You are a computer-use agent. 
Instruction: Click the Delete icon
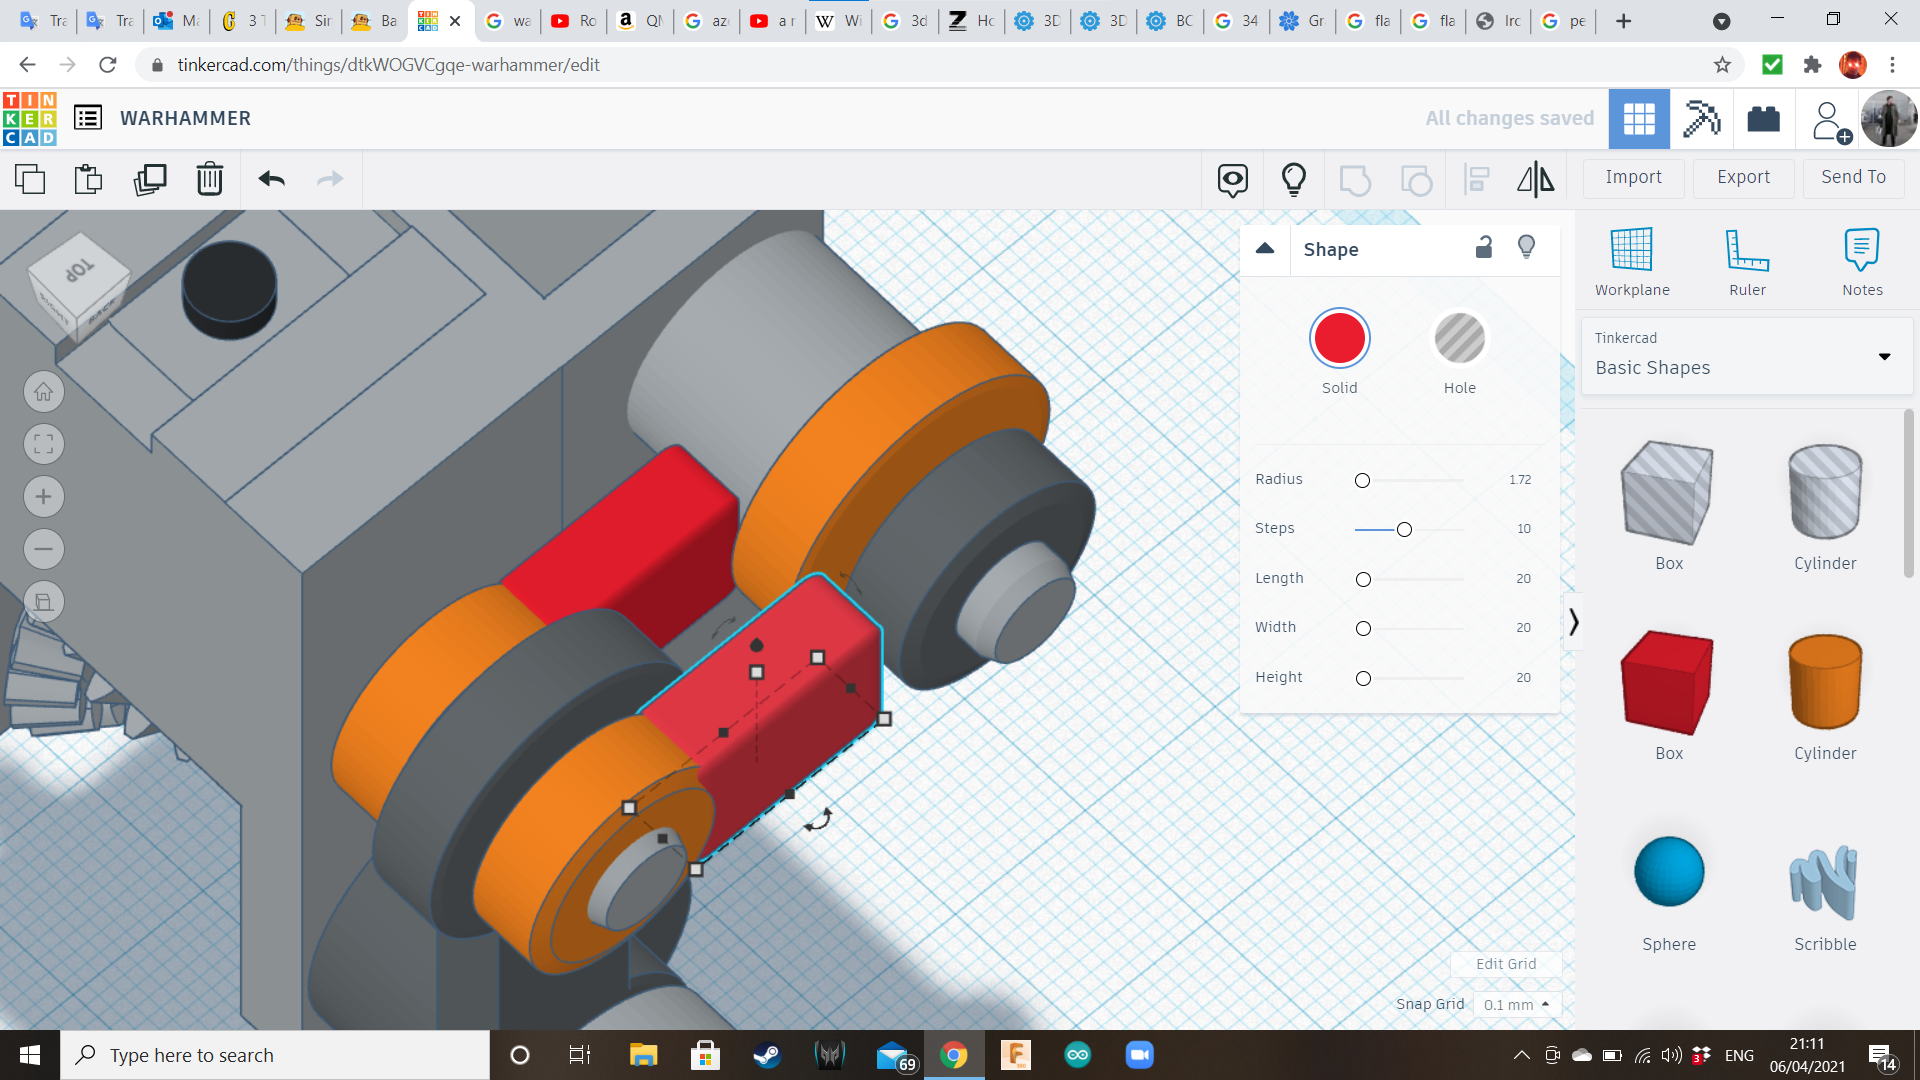[x=209, y=179]
